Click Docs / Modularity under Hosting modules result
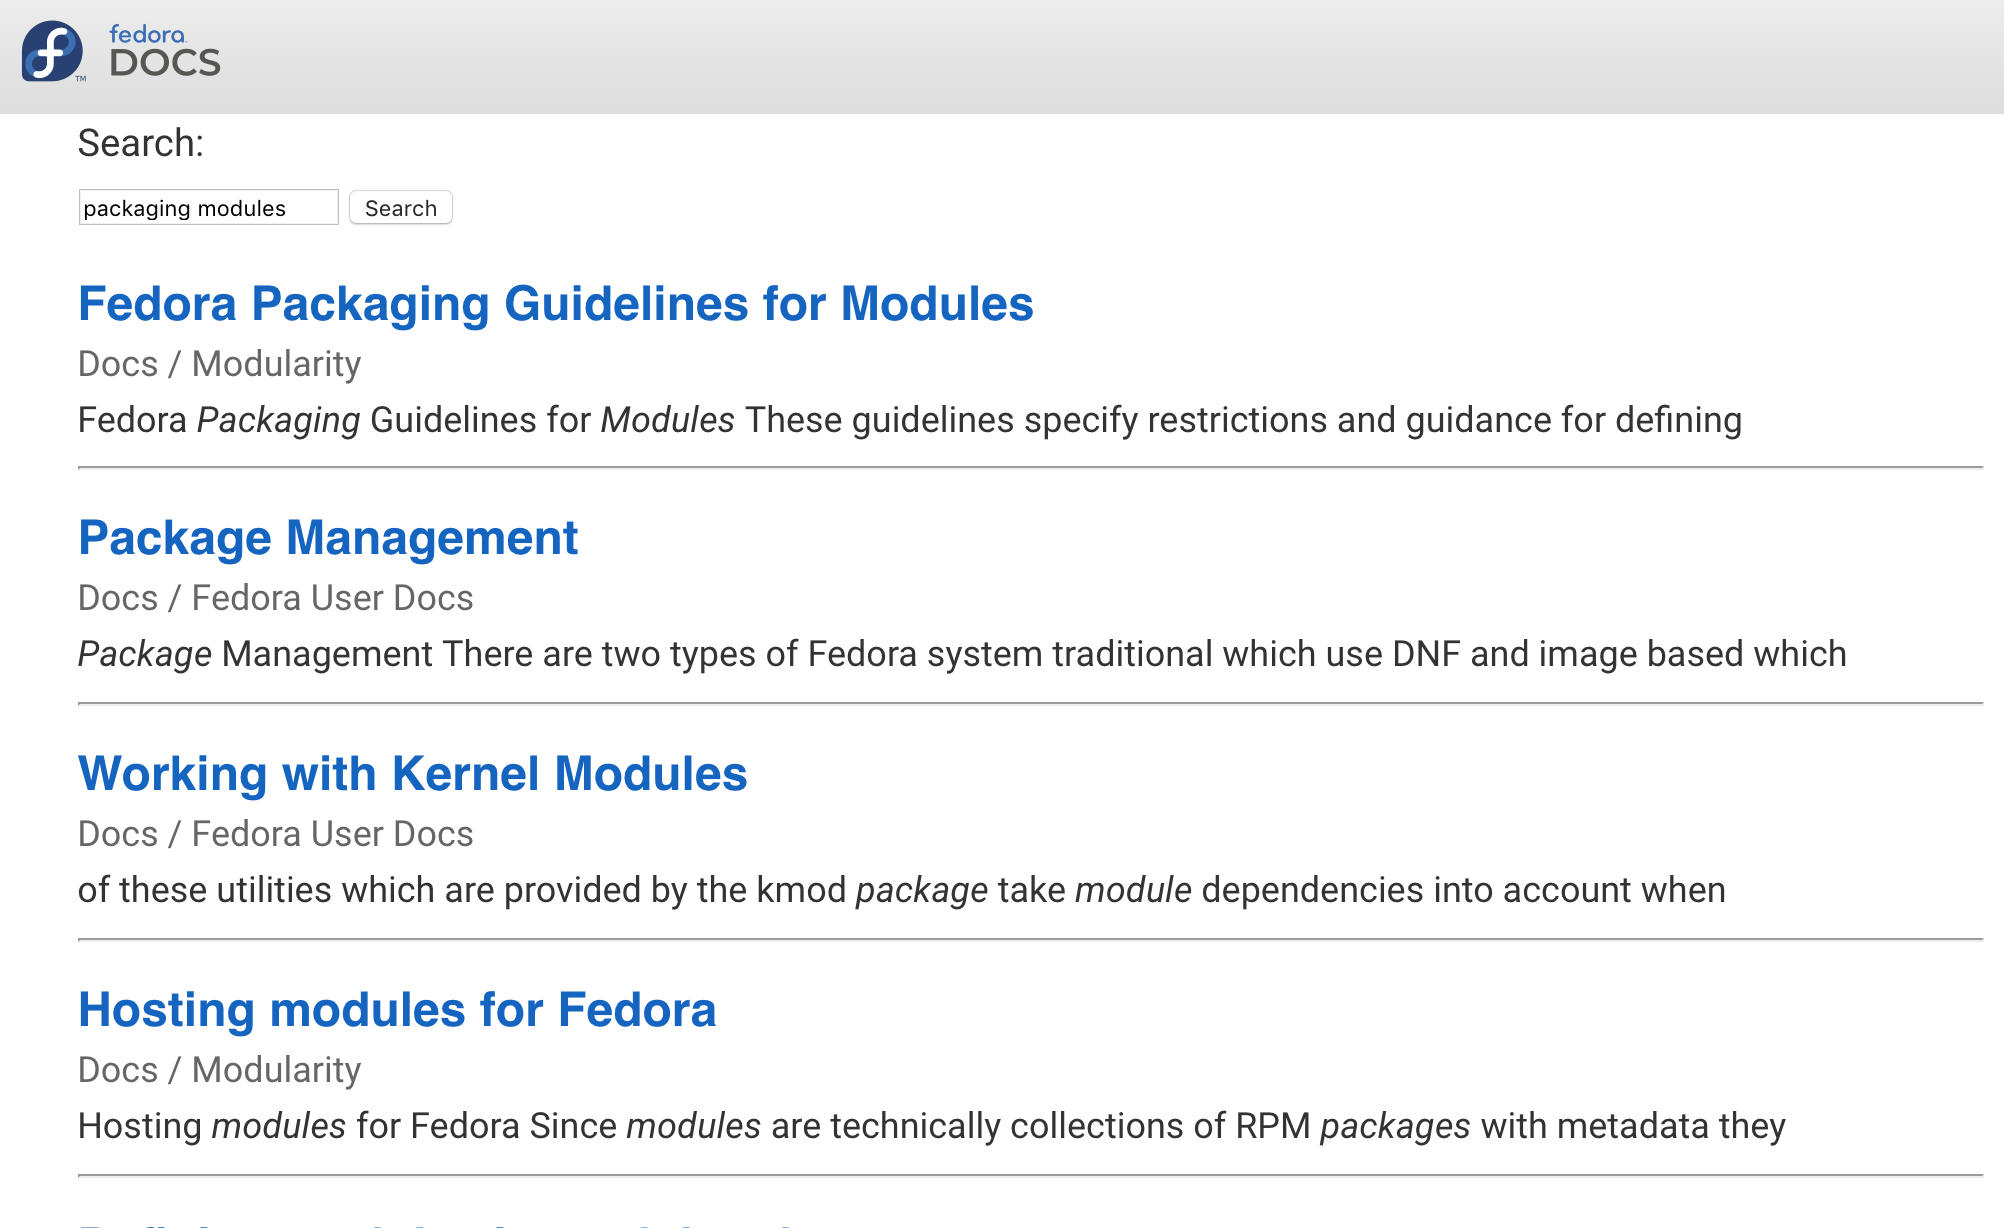 pyautogui.click(x=219, y=1070)
